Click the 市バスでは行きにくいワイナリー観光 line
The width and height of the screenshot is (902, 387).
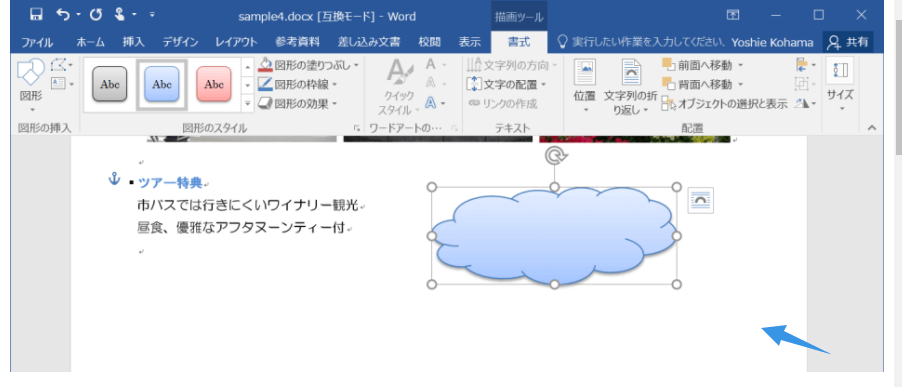[248, 205]
